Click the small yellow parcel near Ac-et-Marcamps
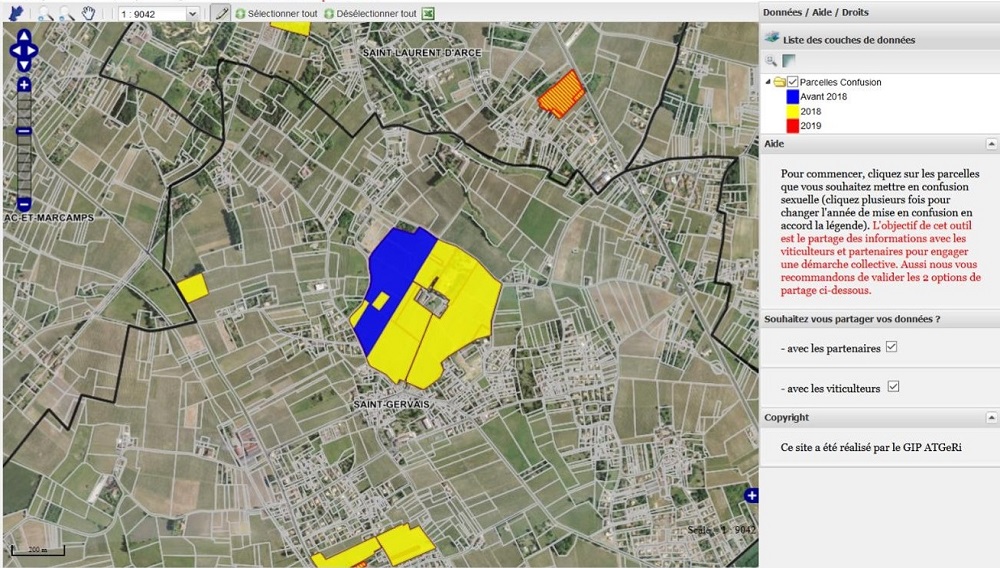 click(192, 288)
